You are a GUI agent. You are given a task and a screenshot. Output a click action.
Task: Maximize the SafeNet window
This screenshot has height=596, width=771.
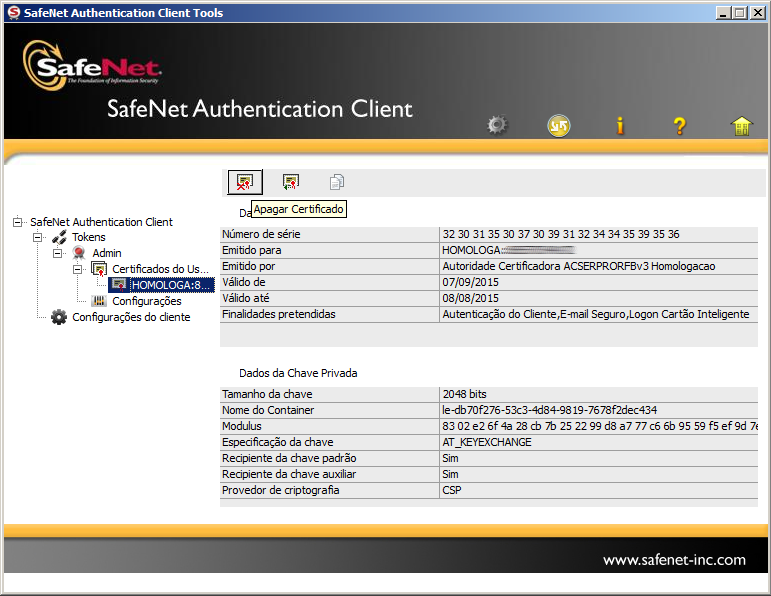pyautogui.click(x=740, y=13)
